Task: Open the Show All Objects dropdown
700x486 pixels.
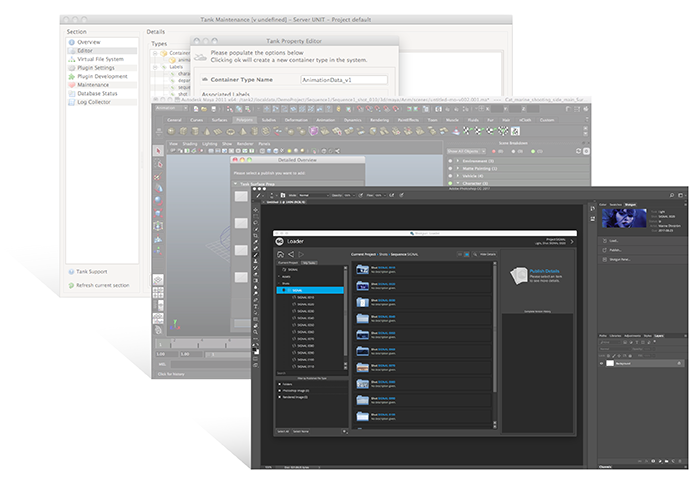Action: tap(467, 151)
